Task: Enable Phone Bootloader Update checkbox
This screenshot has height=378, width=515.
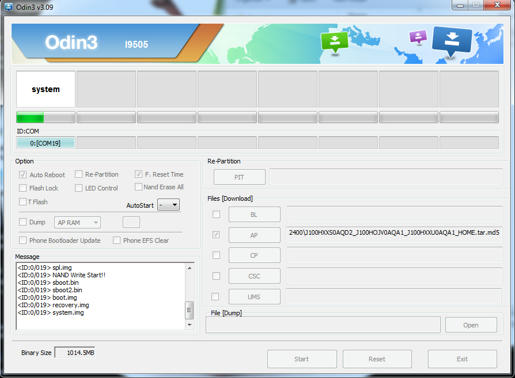Action: coord(23,240)
